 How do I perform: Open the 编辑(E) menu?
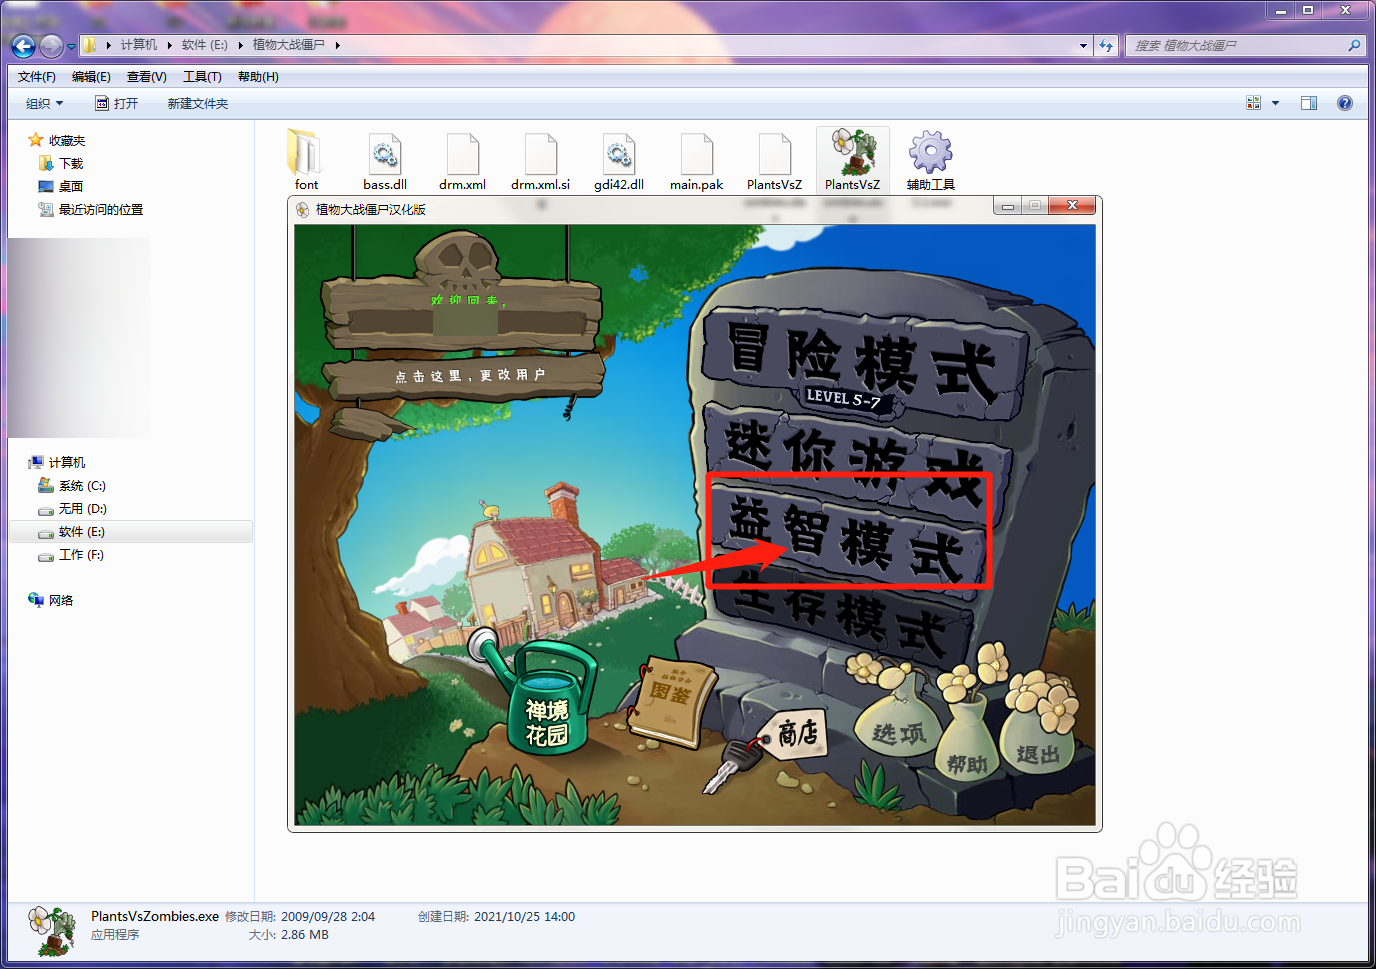pos(91,77)
